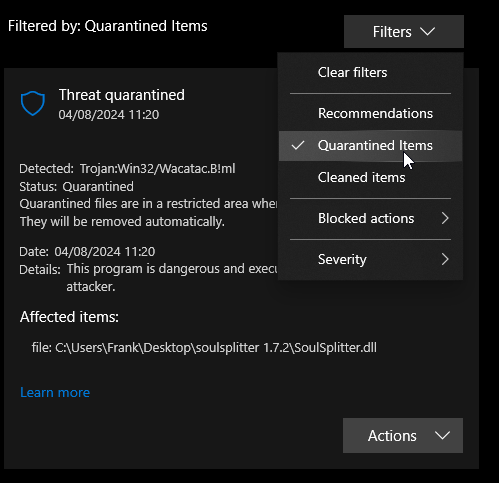Click the Trojan:Win32/Wacatac.B!ml detection name
Image resolution: width=499 pixels, height=483 pixels.
[157, 169]
